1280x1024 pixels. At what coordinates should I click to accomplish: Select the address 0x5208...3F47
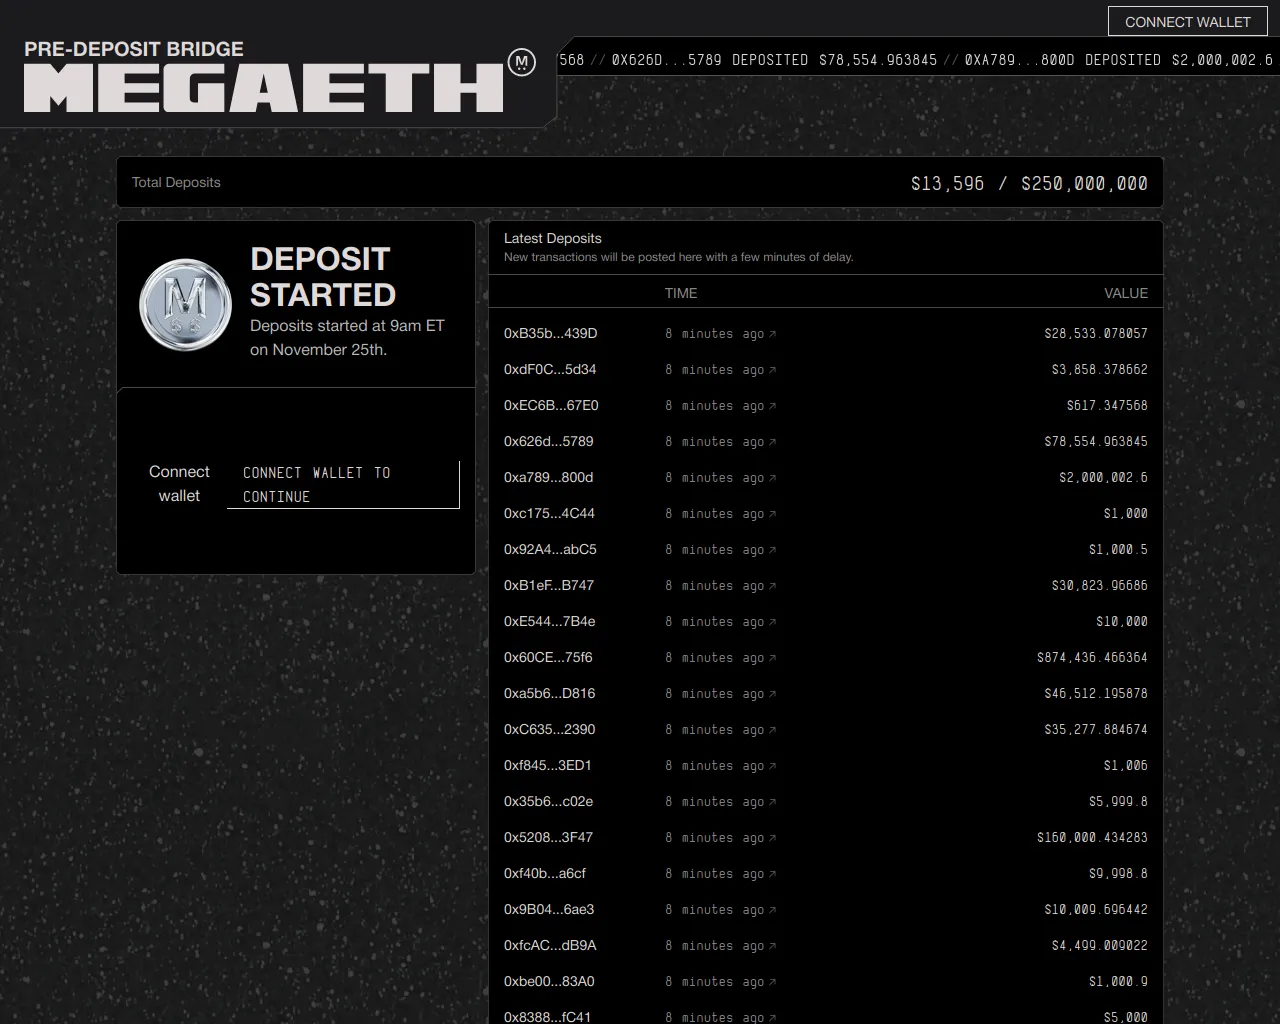pos(549,837)
